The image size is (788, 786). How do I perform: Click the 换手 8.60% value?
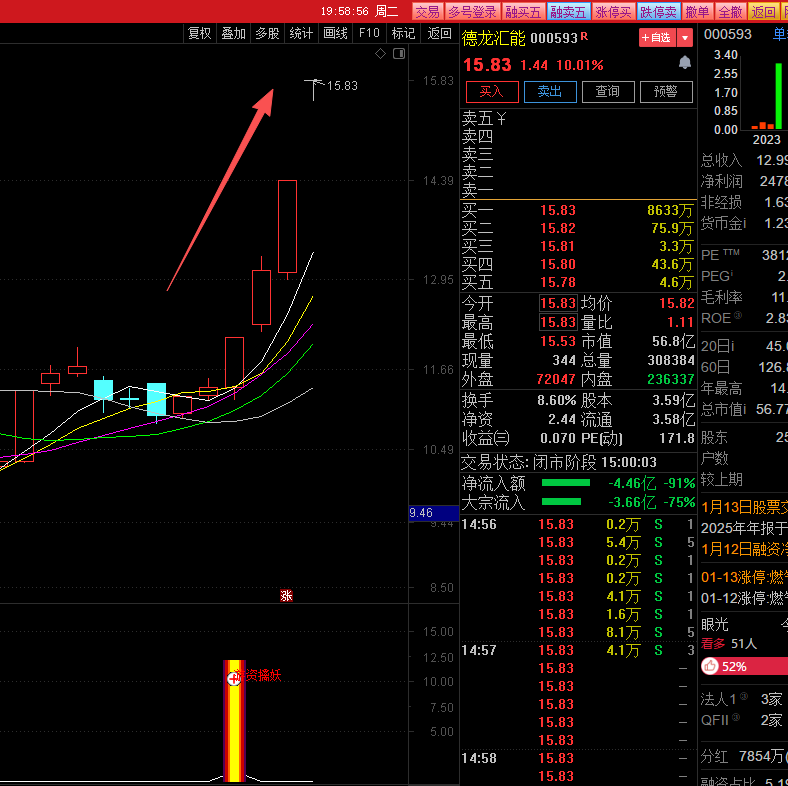[x=556, y=401]
